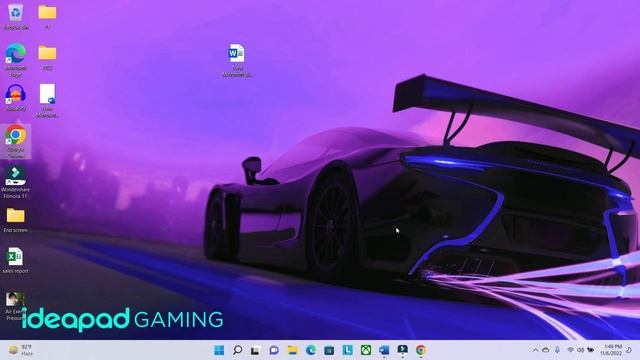Open the clock and date calendar
Screen dimensions: 640x360
click(611, 350)
